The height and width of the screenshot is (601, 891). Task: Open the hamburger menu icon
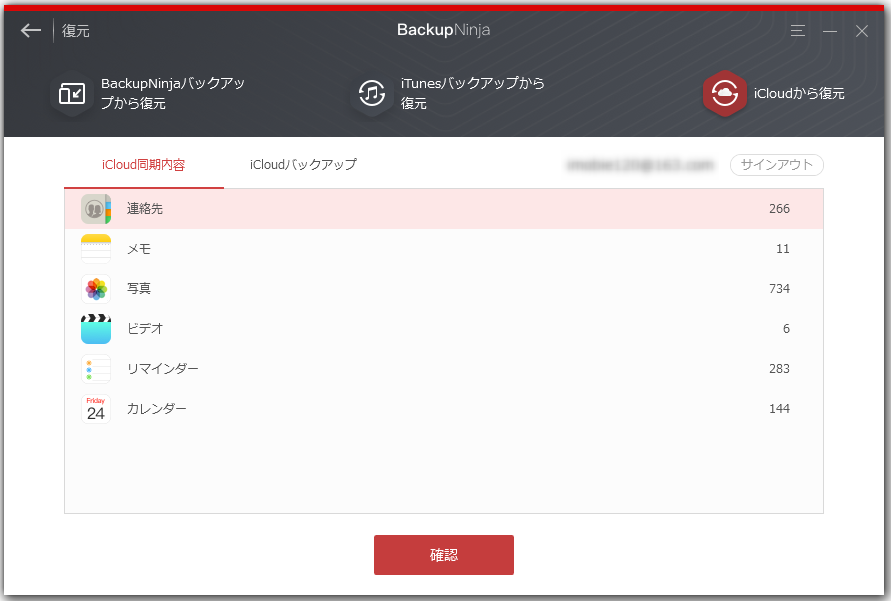[x=798, y=31]
